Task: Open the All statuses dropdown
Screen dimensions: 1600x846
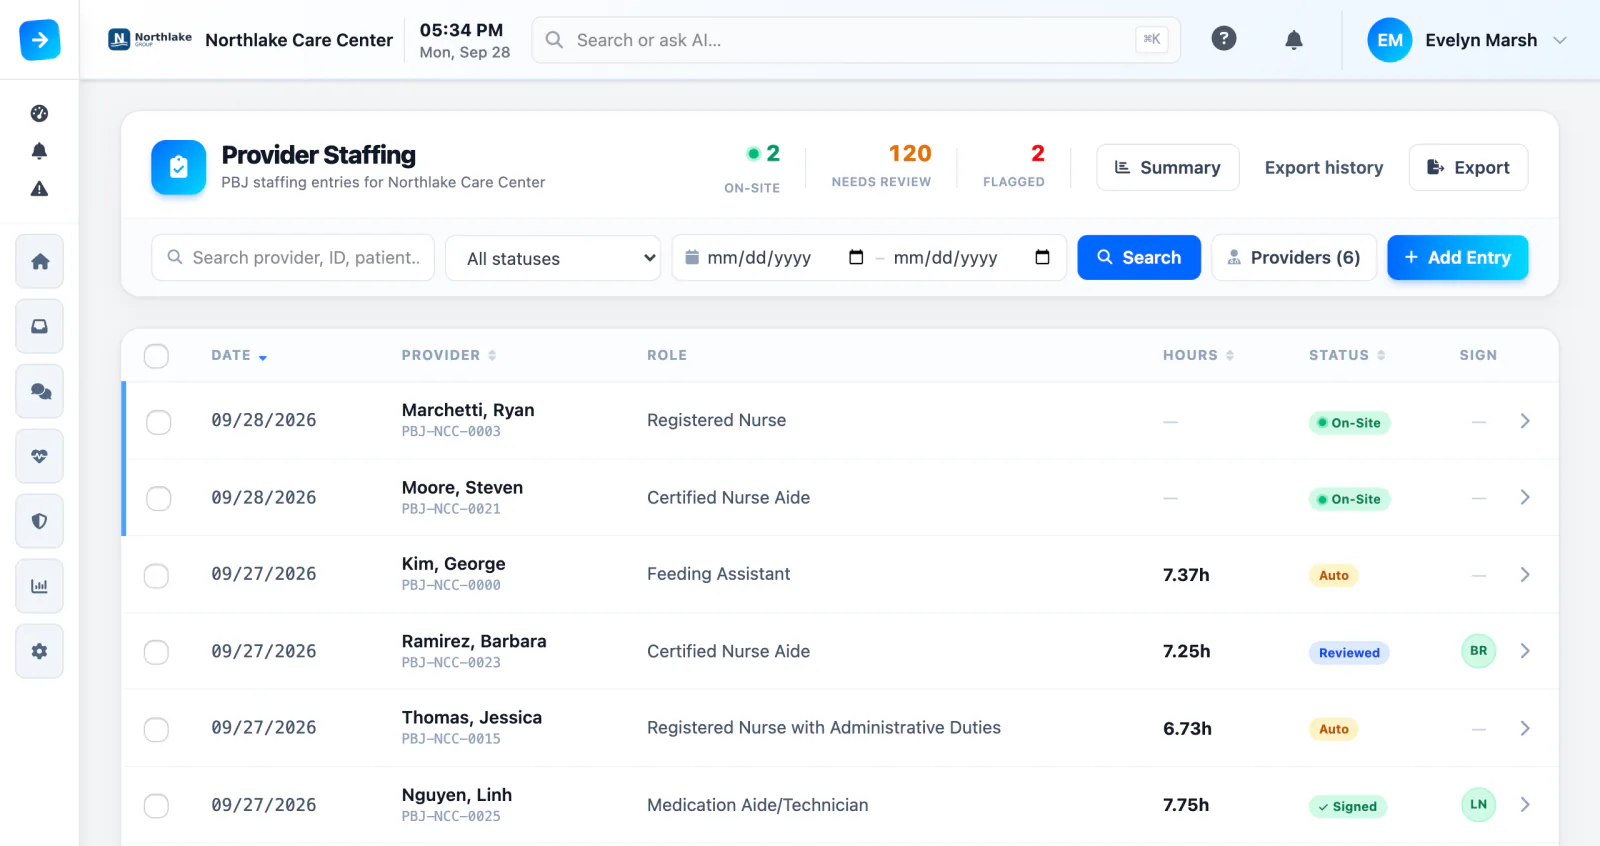Action: 553,258
